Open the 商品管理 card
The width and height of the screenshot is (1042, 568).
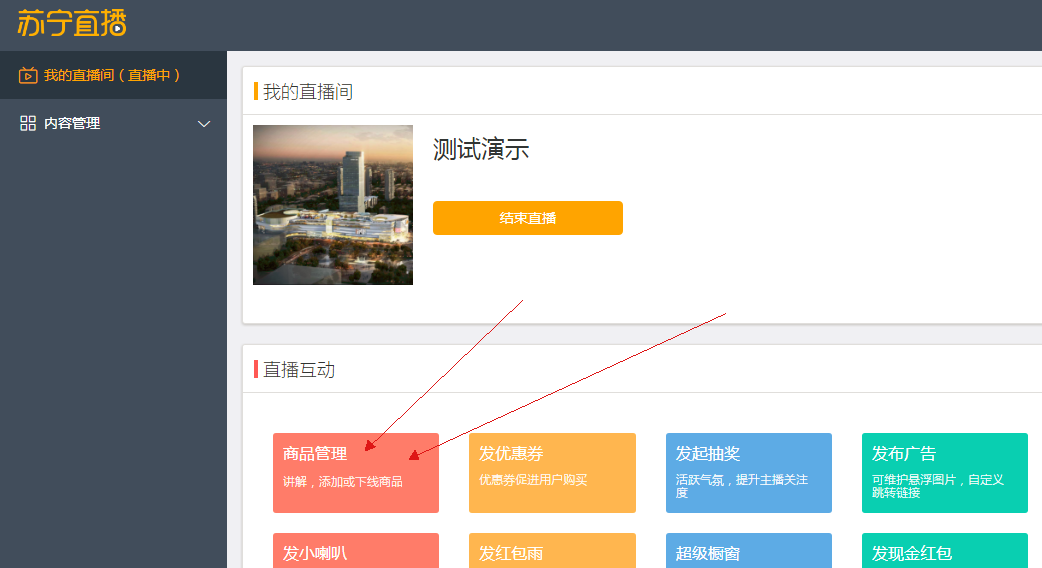pyautogui.click(x=356, y=473)
